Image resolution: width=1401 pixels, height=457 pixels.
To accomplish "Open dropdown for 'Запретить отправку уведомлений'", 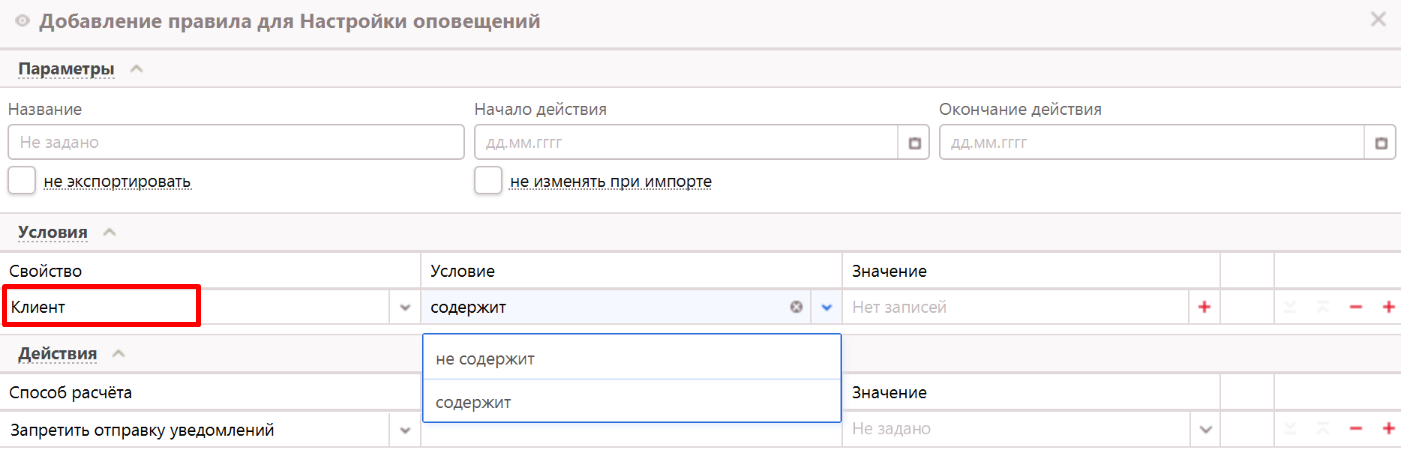I will click(x=405, y=430).
